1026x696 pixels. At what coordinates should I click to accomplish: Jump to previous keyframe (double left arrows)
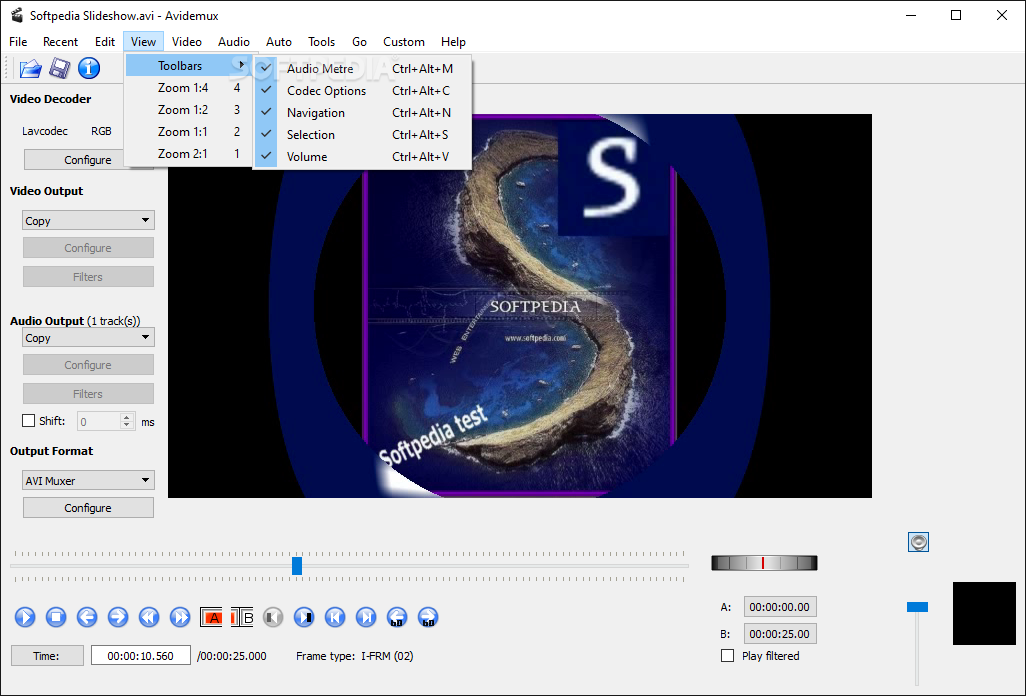[149, 617]
